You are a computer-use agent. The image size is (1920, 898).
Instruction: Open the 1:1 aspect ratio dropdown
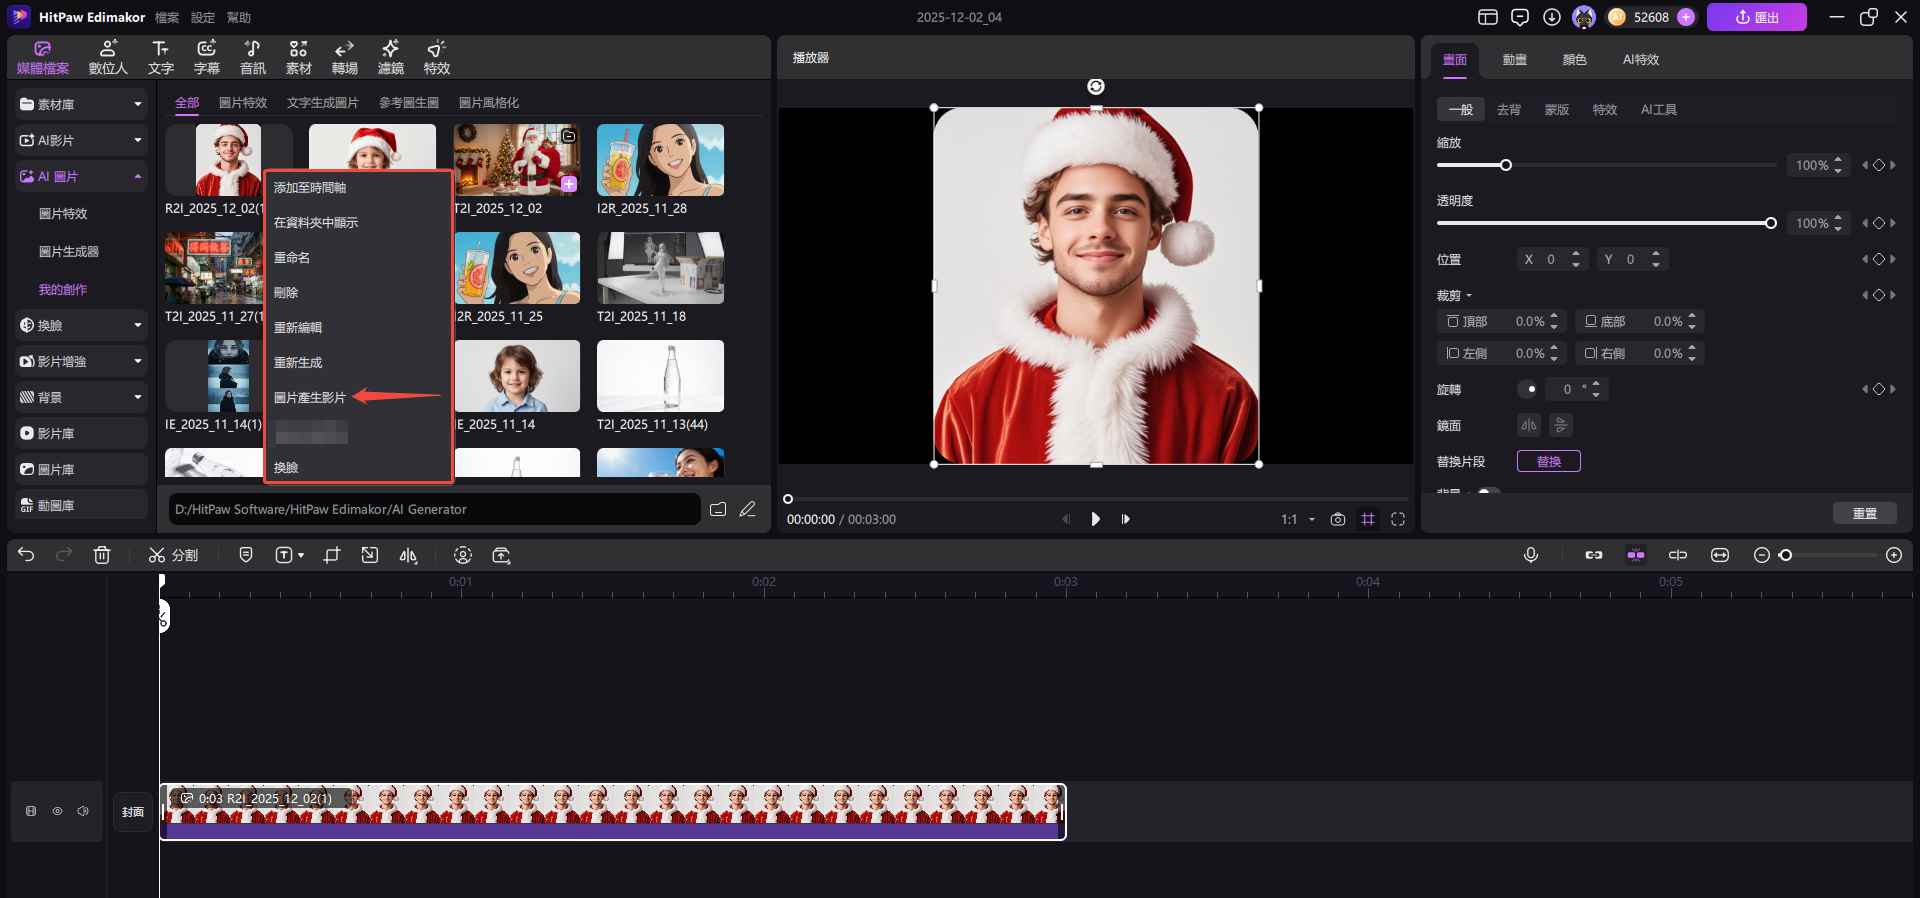pyautogui.click(x=1298, y=519)
